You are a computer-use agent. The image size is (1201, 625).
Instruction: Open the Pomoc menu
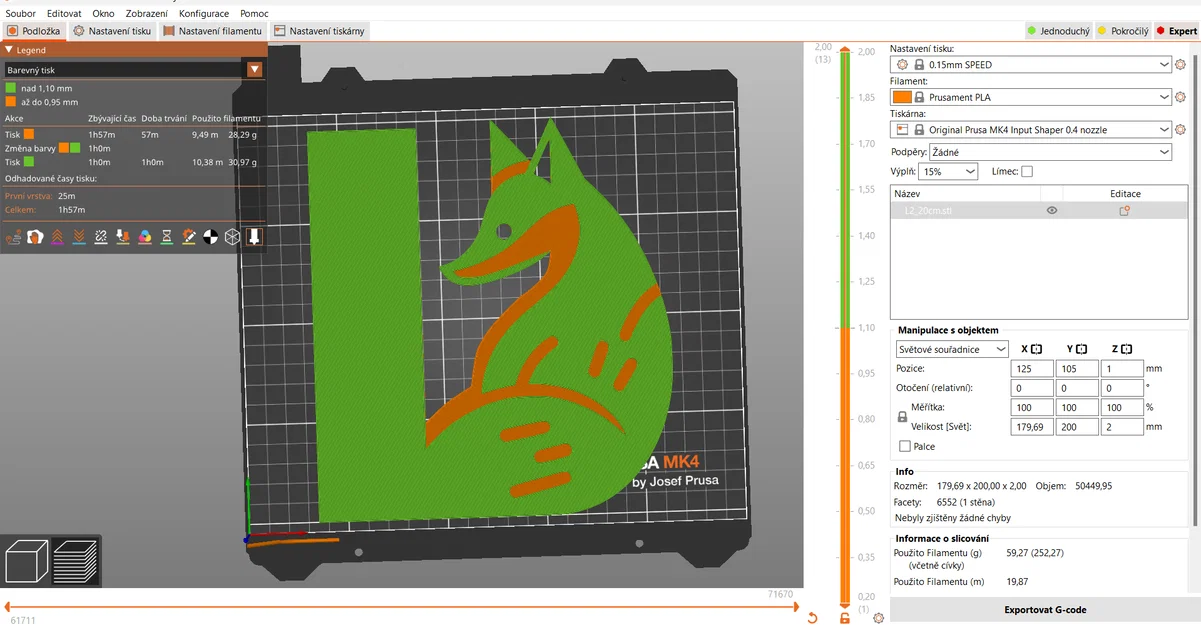click(x=254, y=14)
